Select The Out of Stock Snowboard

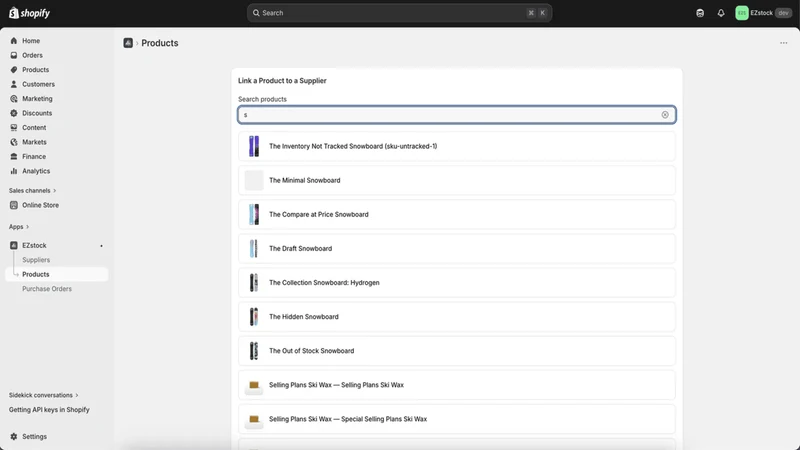click(457, 351)
